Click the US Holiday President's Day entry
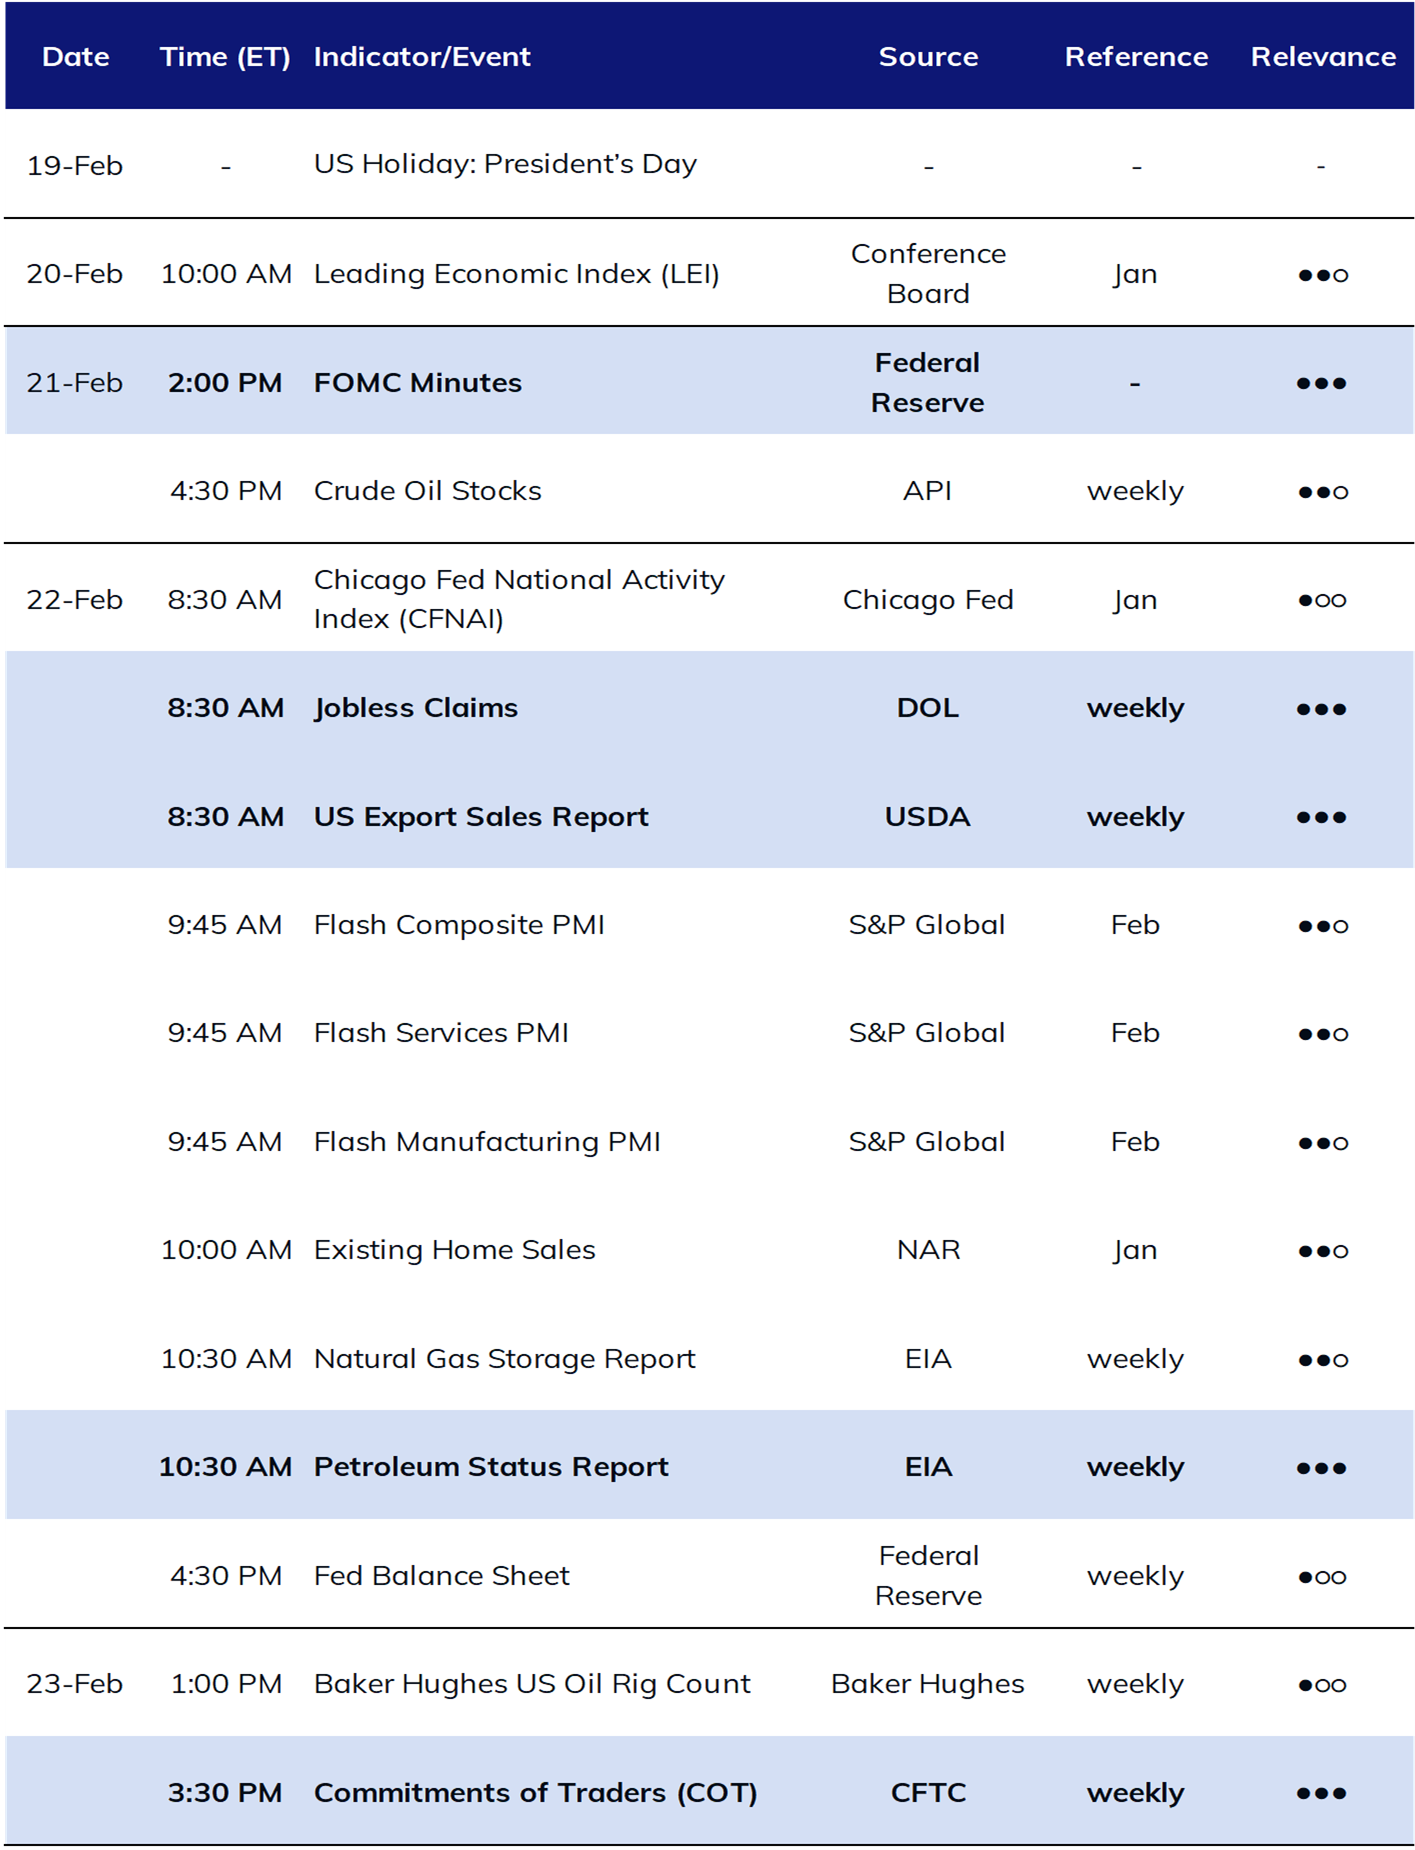Image resolution: width=1415 pixels, height=1850 pixels. (505, 164)
